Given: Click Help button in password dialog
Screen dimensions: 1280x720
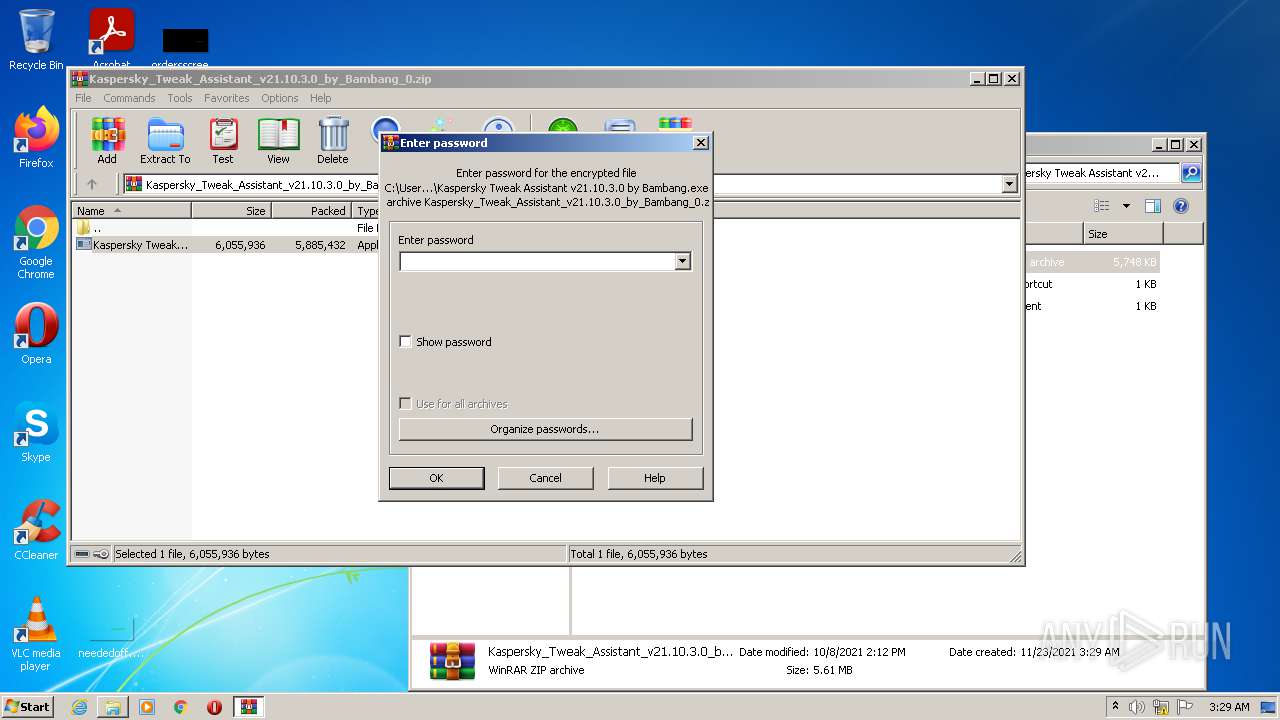Looking at the screenshot, I should [655, 478].
